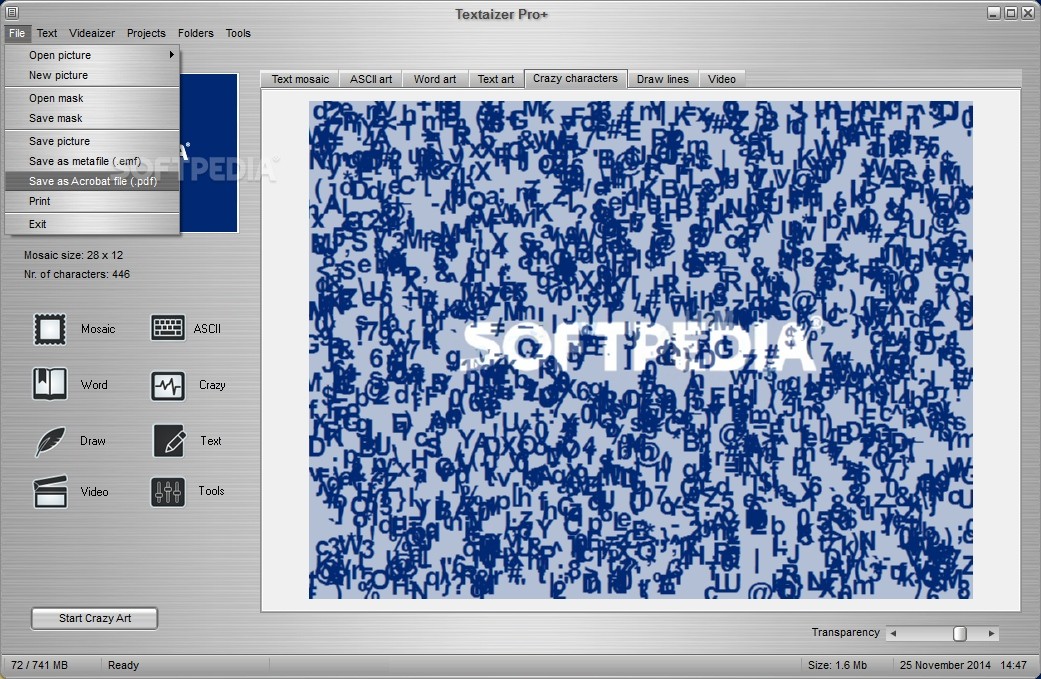
Task: Click the Mosaic label text
Action: [98, 329]
